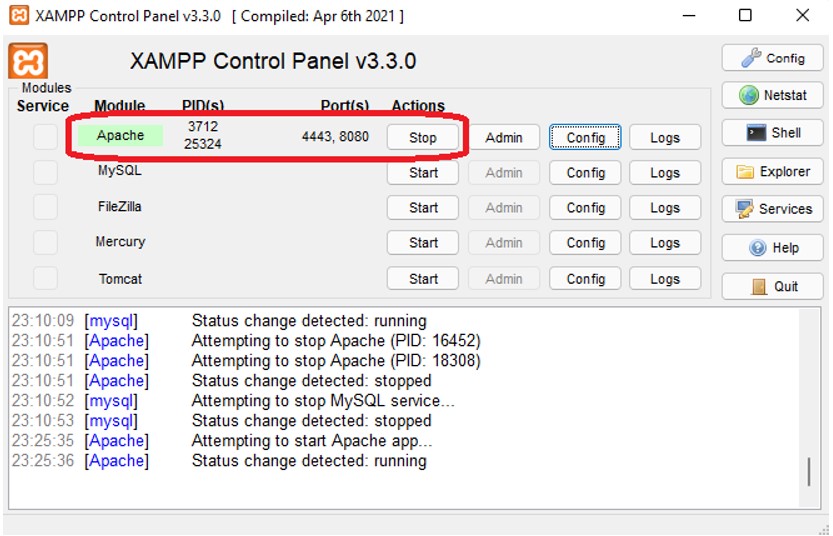This screenshot has height=536, width=833.
Task: View FileZilla Logs
Action: (x=665, y=208)
